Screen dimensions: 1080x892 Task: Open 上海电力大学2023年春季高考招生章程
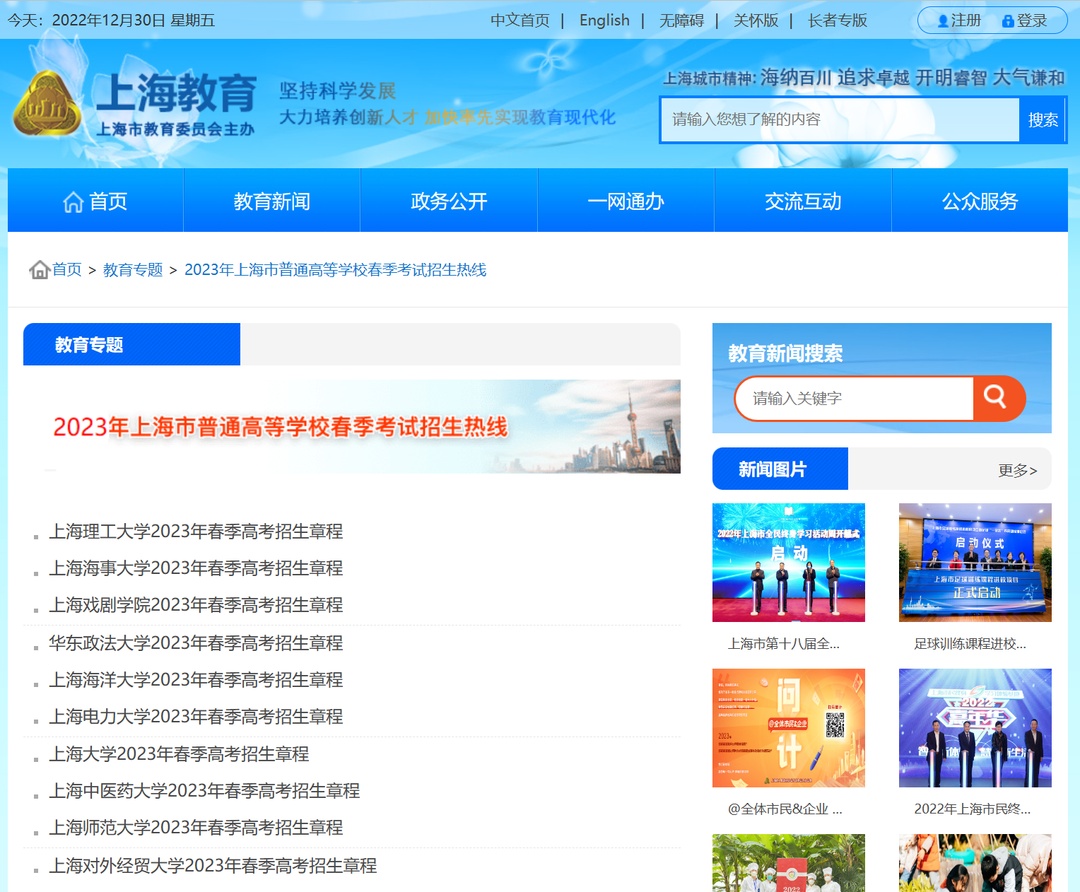click(196, 716)
